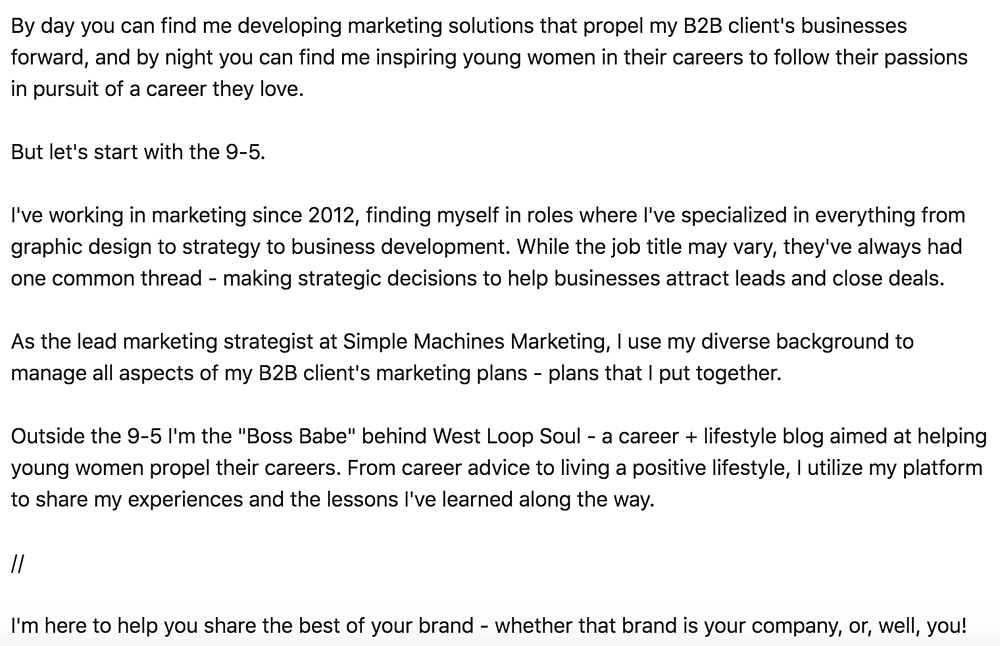The image size is (1000, 646).
Task: Click the year "2012" in the text
Action: [x=331, y=215]
